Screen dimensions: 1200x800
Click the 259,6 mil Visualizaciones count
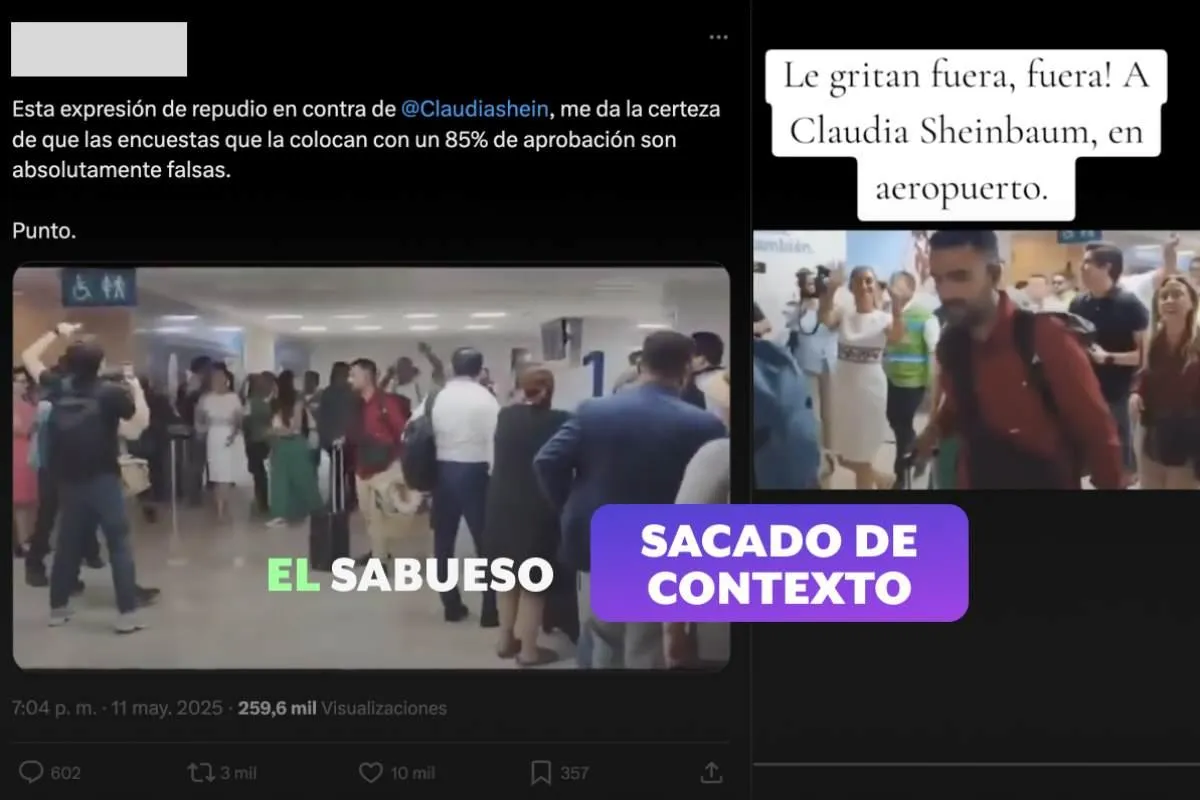tap(343, 708)
